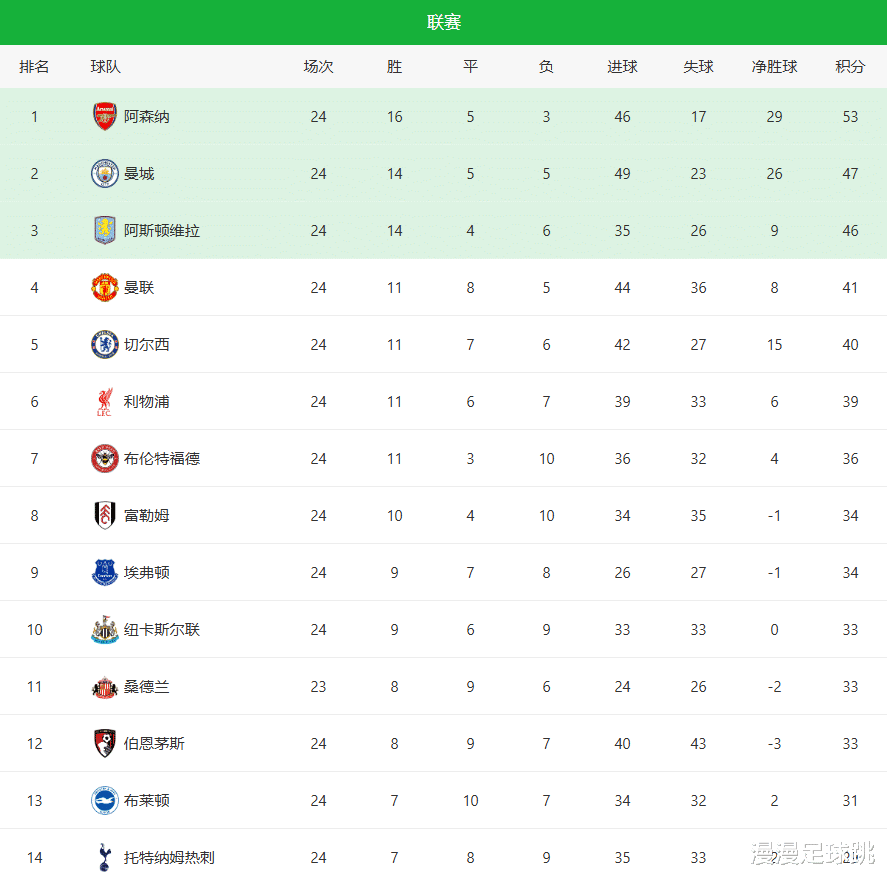Open the 布伦特福德 team name link
This screenshot has height=882, width=887.
pyautogui.click(x=162, y=459)
